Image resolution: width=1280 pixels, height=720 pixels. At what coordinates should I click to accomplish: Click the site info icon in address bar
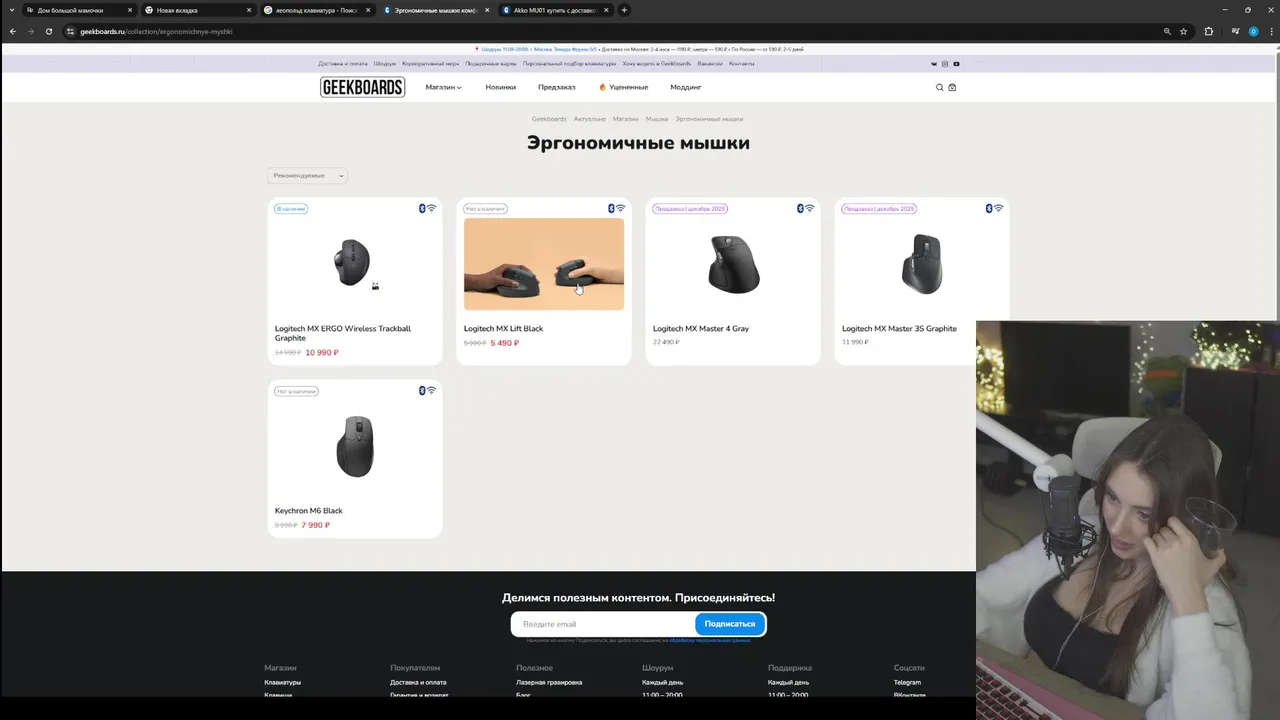tap(70, 31)
